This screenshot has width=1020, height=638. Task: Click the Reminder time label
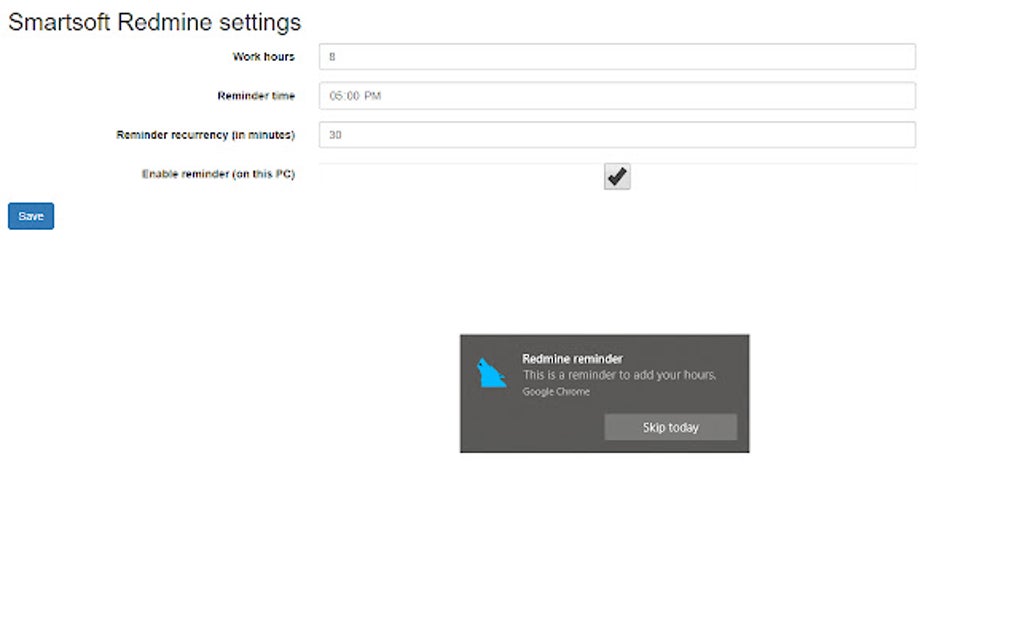(256, 96)
